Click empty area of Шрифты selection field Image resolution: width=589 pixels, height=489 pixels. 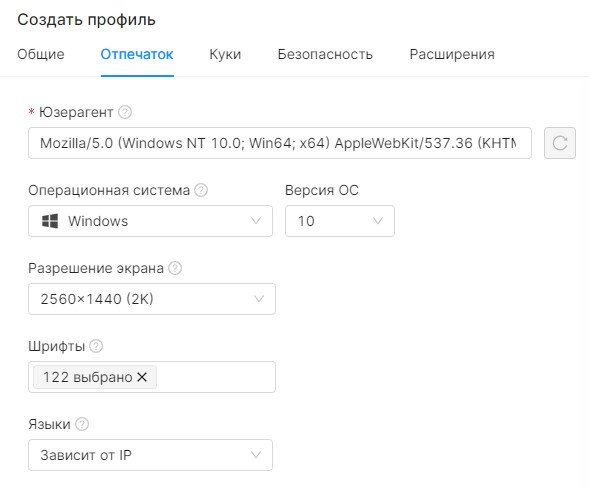(x=216, y=377)
